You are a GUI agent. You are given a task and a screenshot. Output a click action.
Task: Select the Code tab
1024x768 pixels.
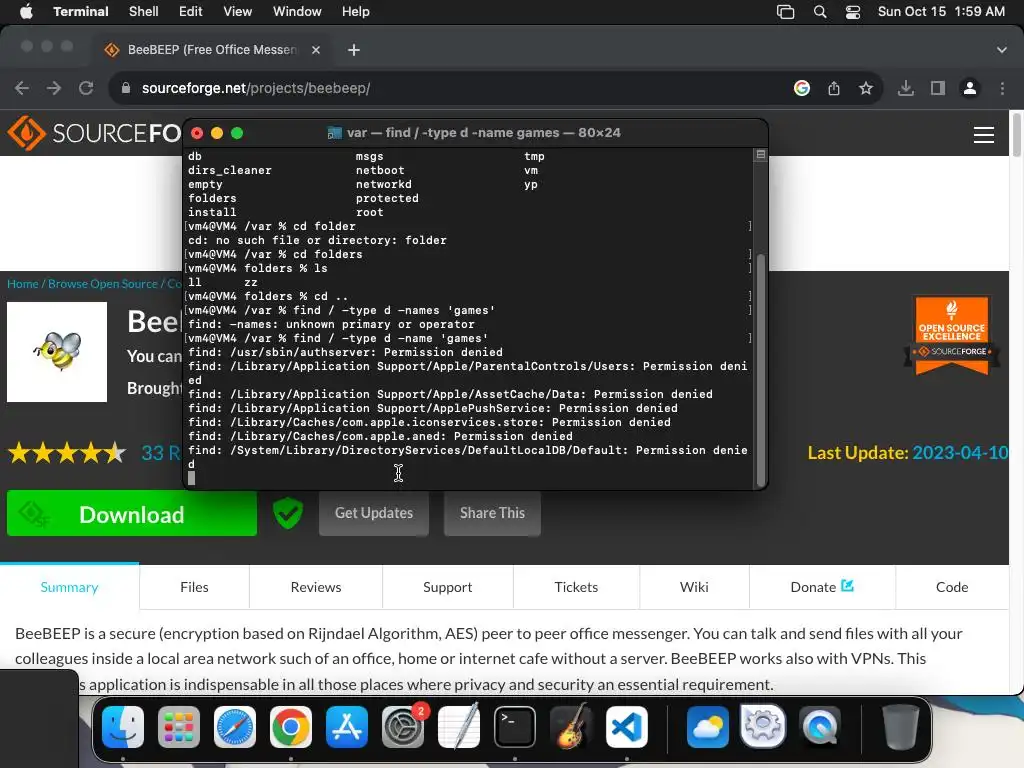click(x=952, y=587)
